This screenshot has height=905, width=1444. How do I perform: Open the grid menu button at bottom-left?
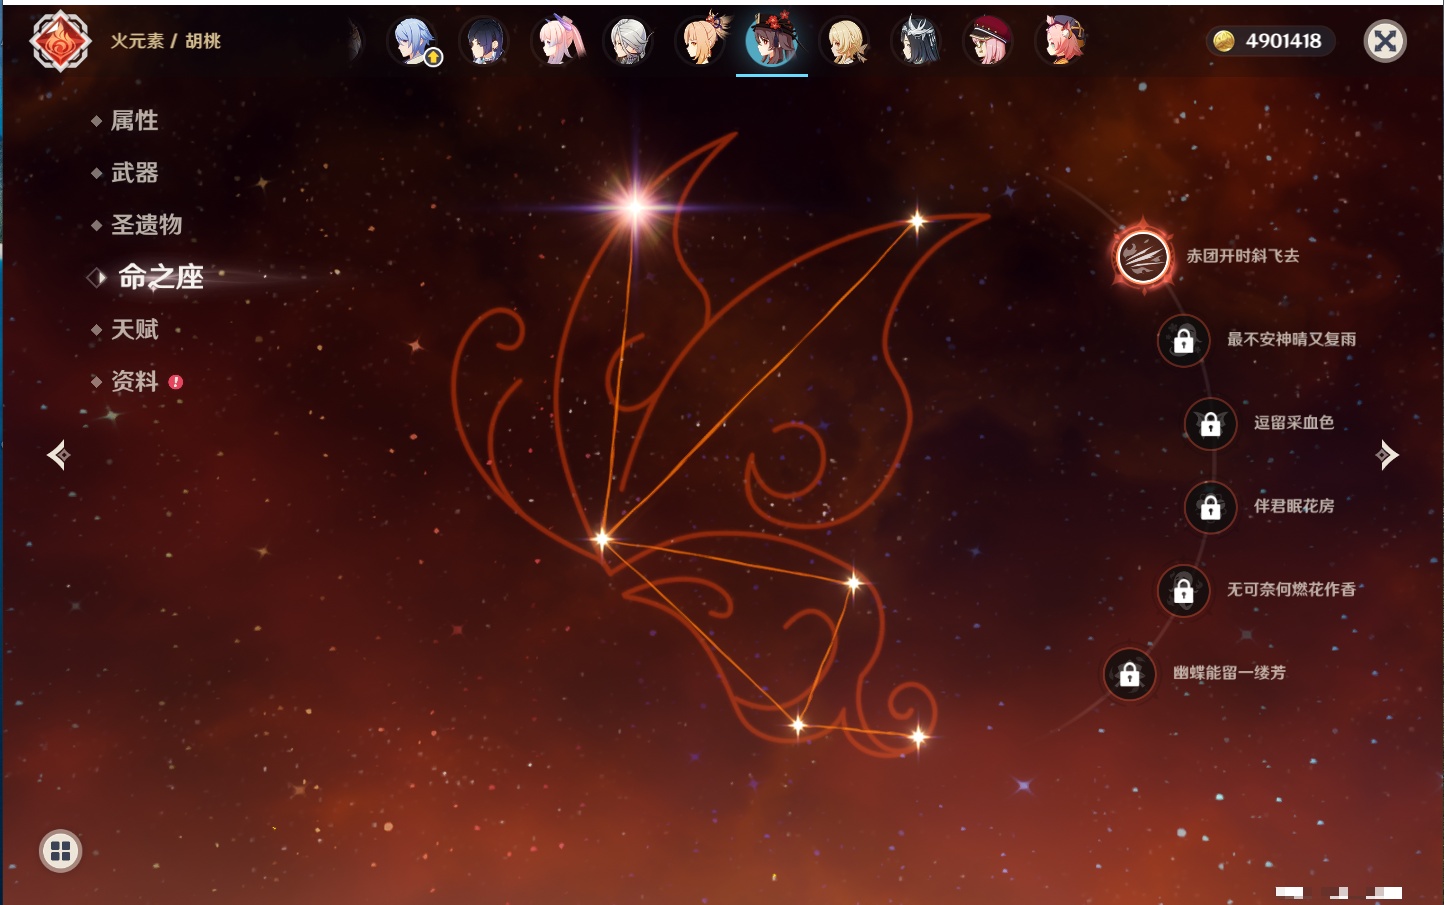click(60, 851)
